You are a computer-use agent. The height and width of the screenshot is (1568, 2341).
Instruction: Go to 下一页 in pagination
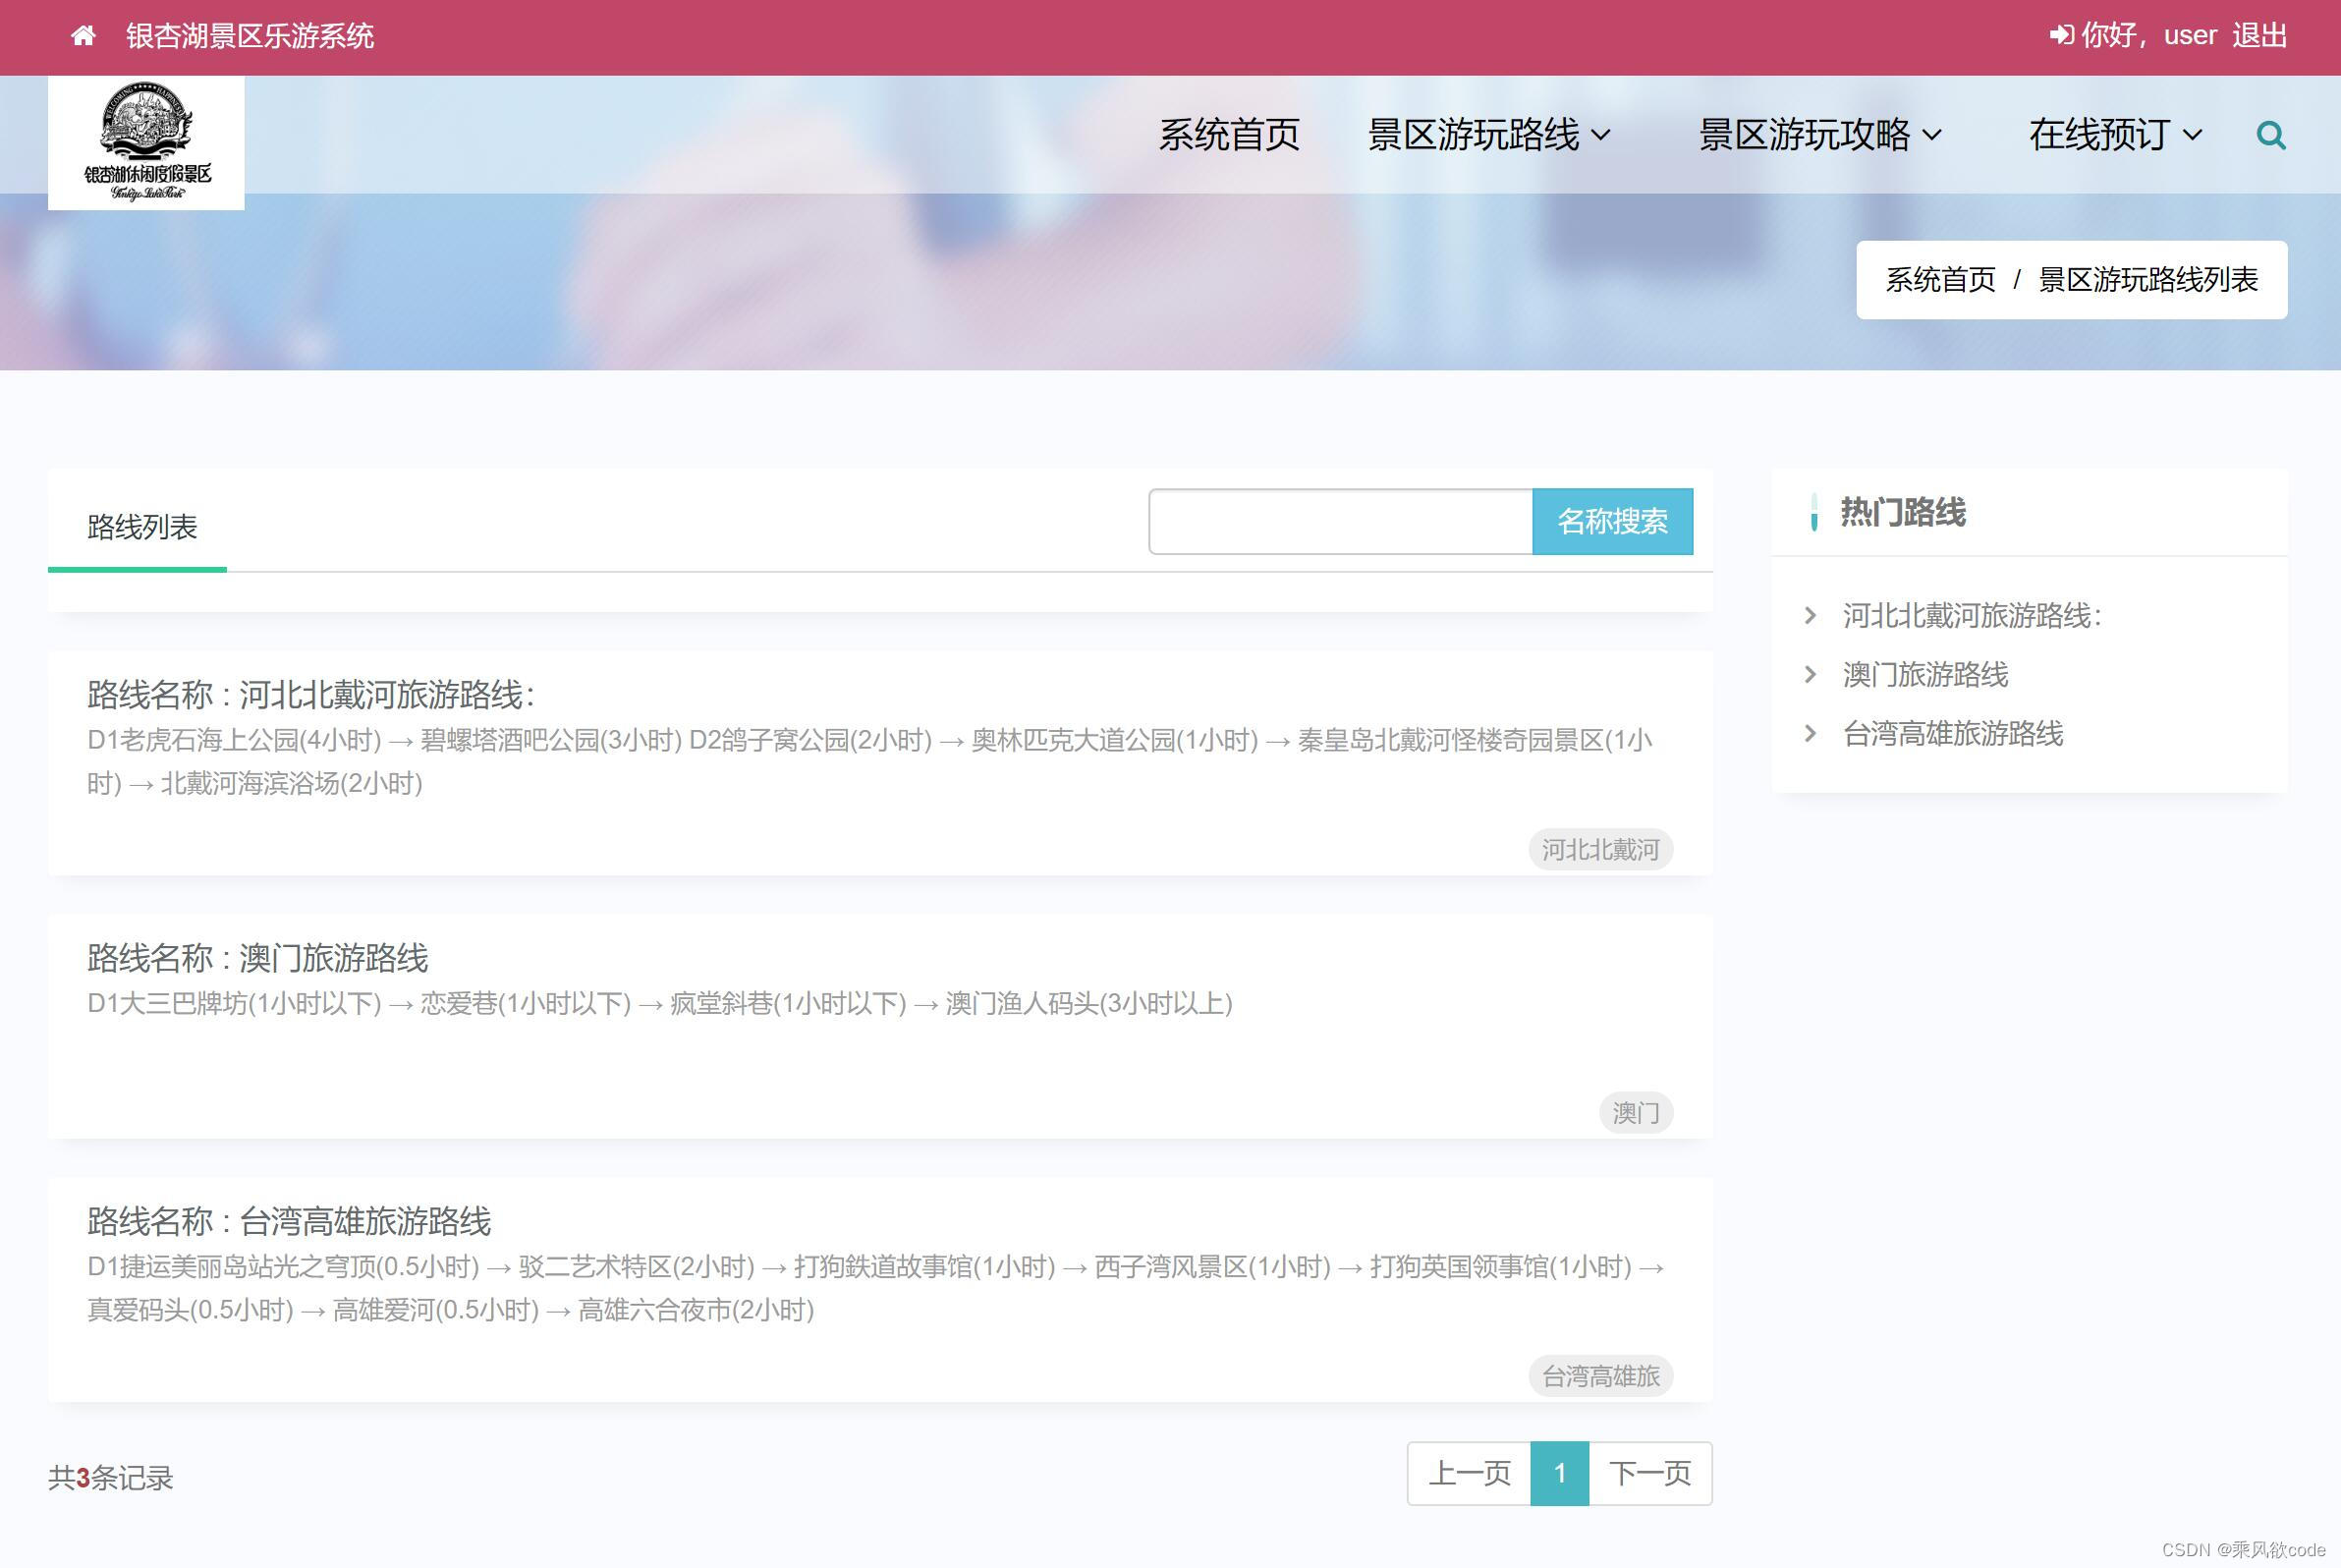[x=1649, y=1473]
